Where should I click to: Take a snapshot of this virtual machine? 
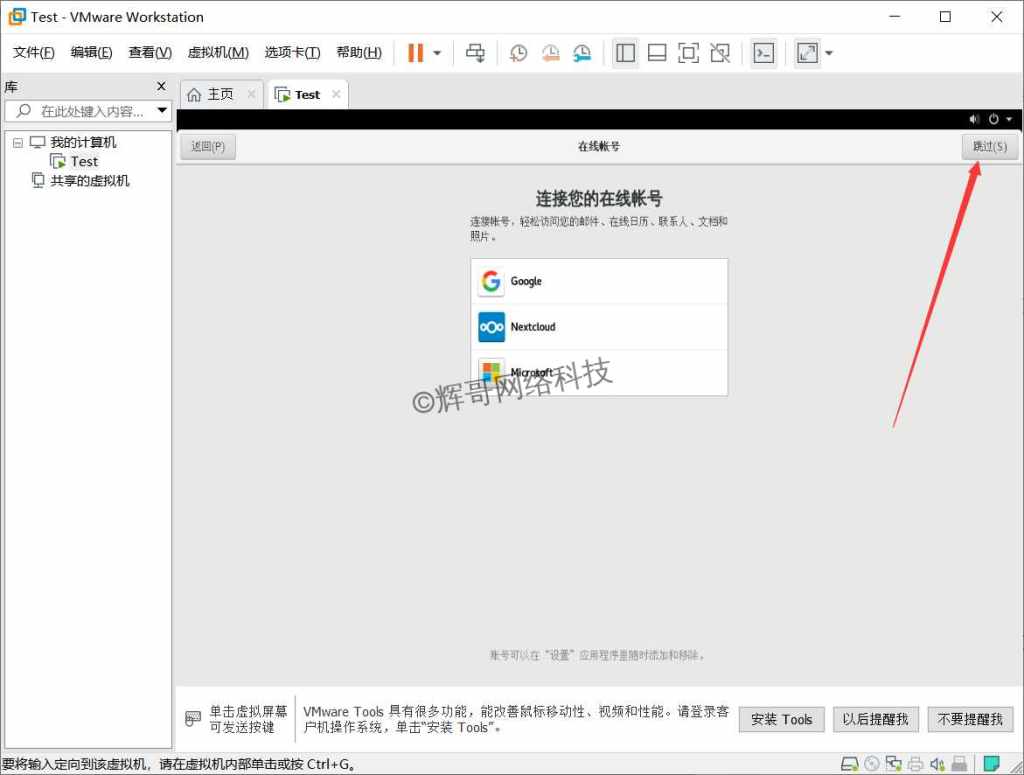pos(518,53)
